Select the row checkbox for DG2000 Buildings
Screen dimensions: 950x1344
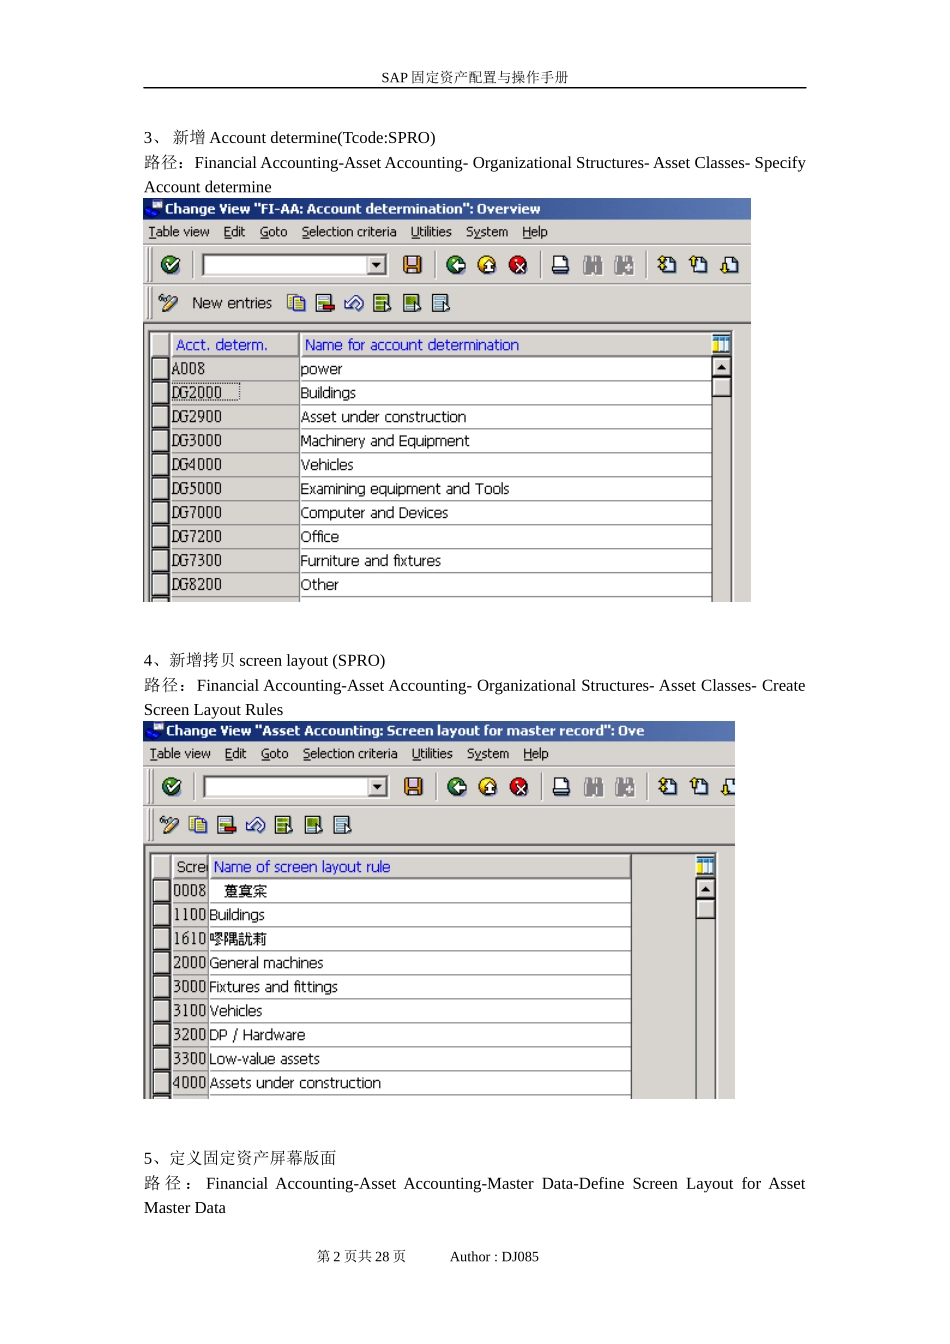160,393
